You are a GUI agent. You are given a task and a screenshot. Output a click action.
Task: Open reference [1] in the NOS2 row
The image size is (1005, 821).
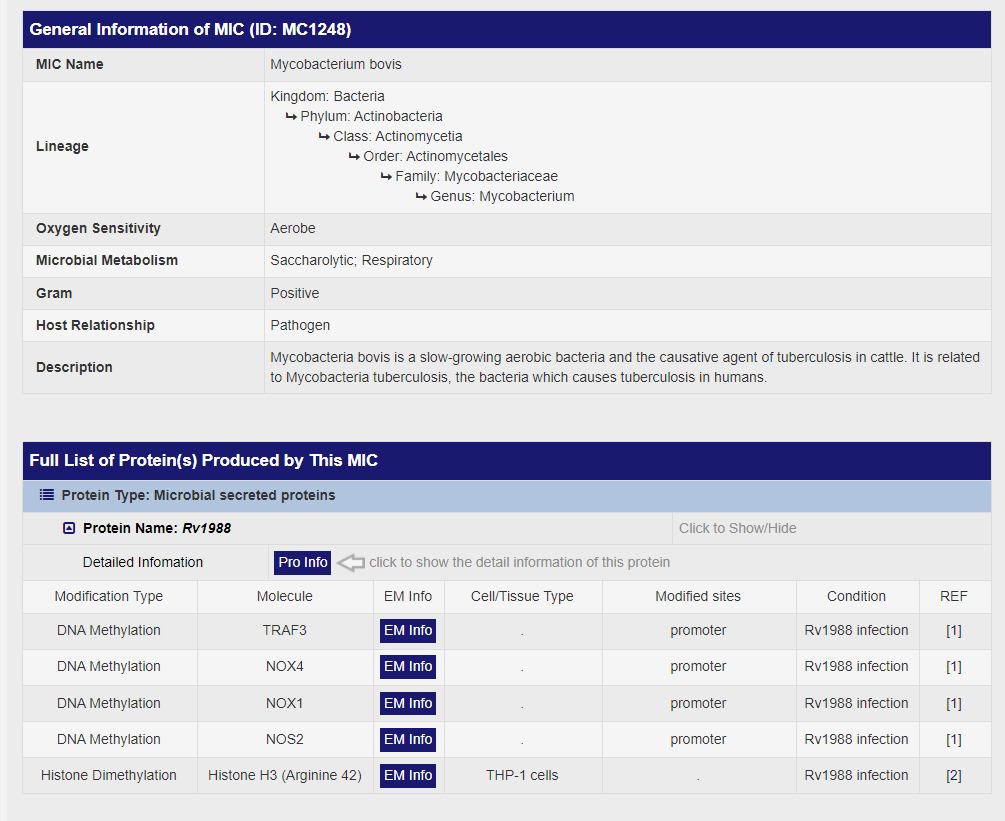(x=953, y=739)
